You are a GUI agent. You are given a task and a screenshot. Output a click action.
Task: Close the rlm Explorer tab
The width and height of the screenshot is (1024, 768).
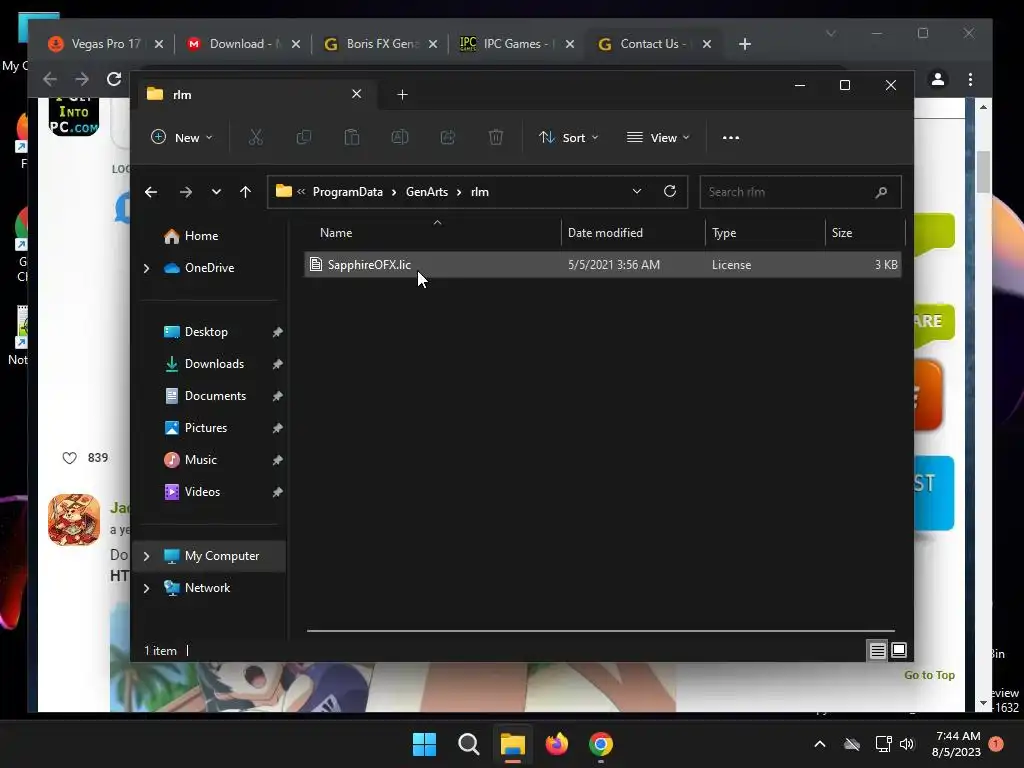coord(357,94)
